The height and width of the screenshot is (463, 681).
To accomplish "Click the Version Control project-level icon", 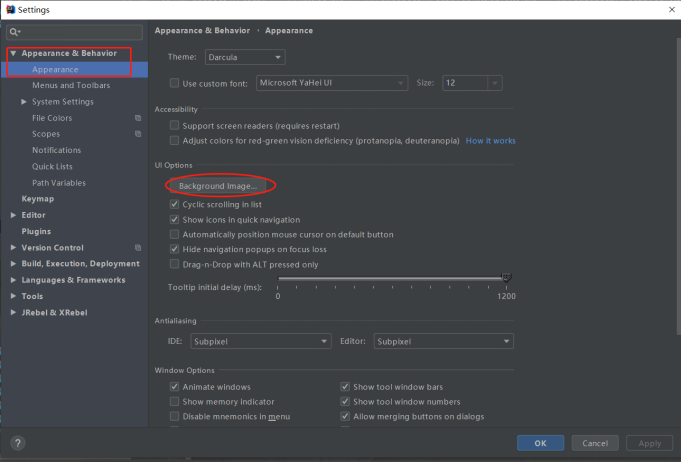I will click(x=138, y=248).
